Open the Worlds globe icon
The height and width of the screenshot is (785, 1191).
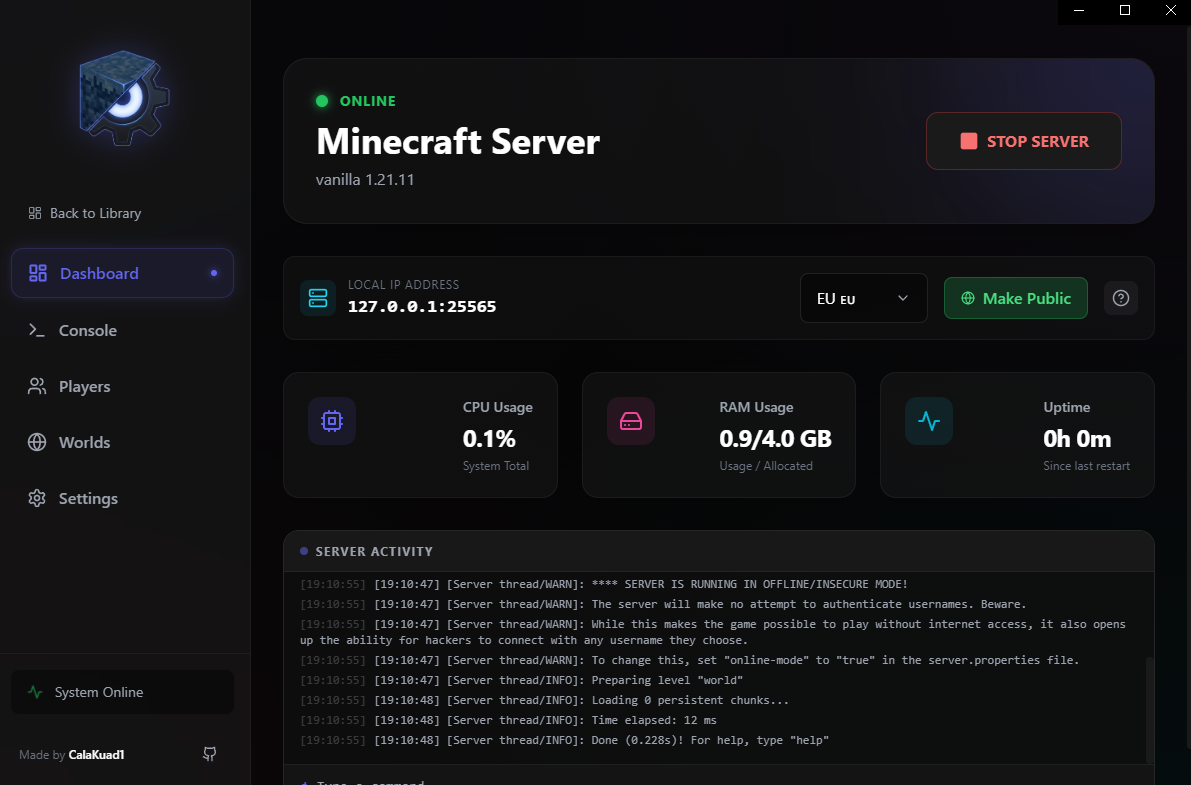(36, 442)
